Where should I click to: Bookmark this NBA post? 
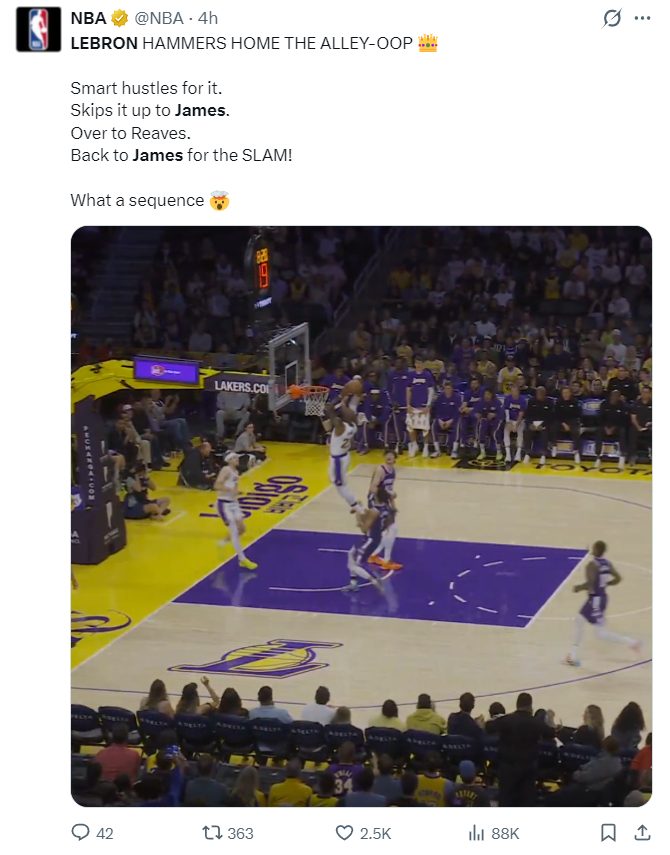[608, 832]
